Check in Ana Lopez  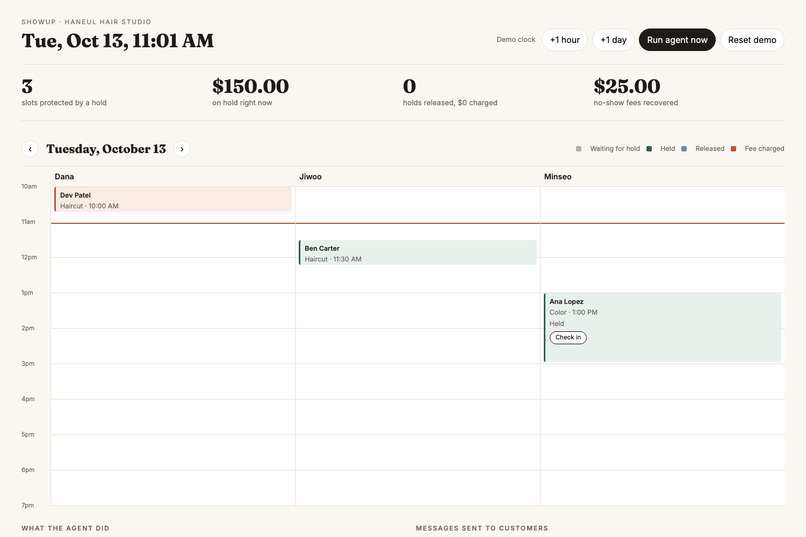[568, 338]
